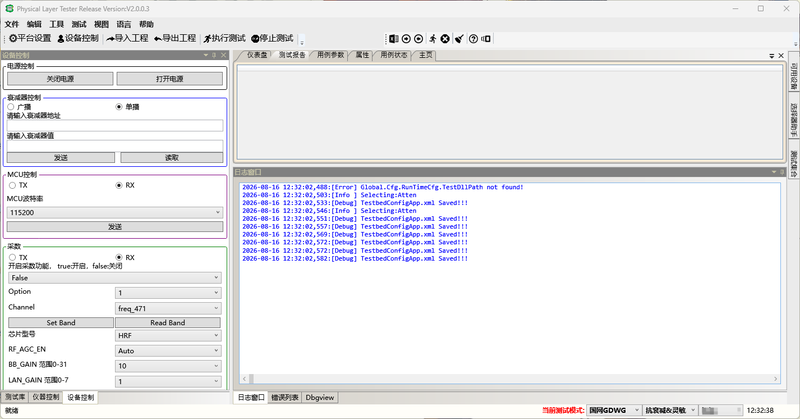
Task: Open the False 采数 enable dropdown
Action: click(115, 278)
